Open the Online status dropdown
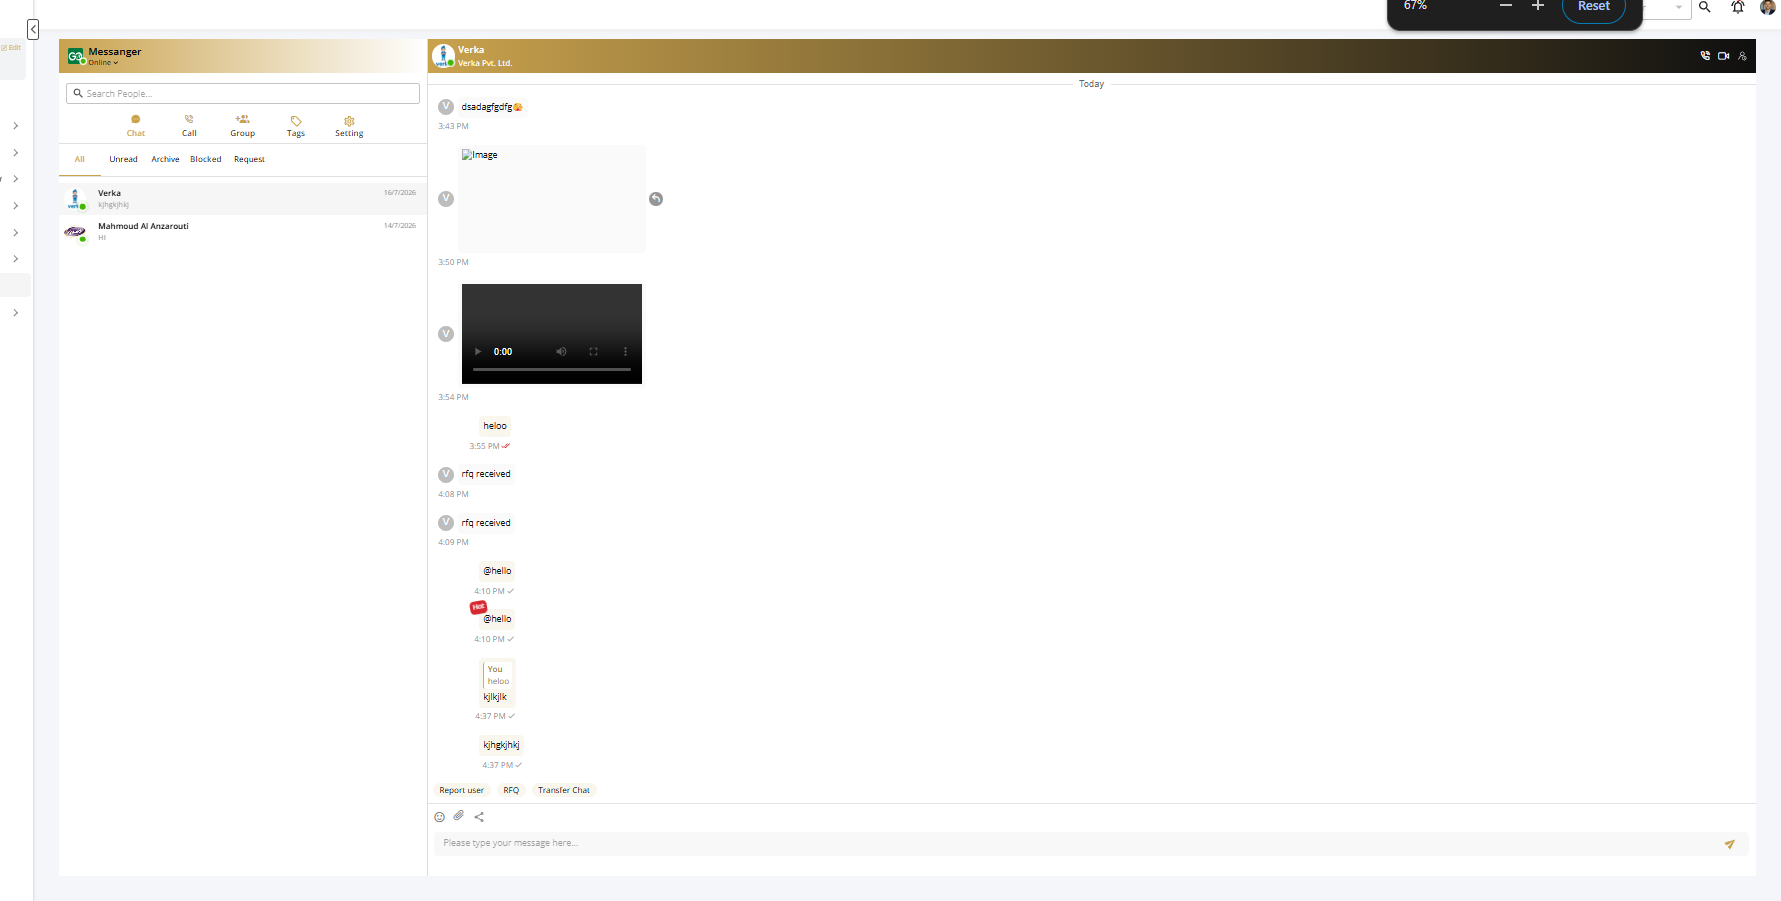This screenshot has height=901, width=1781. pos(103,63)
